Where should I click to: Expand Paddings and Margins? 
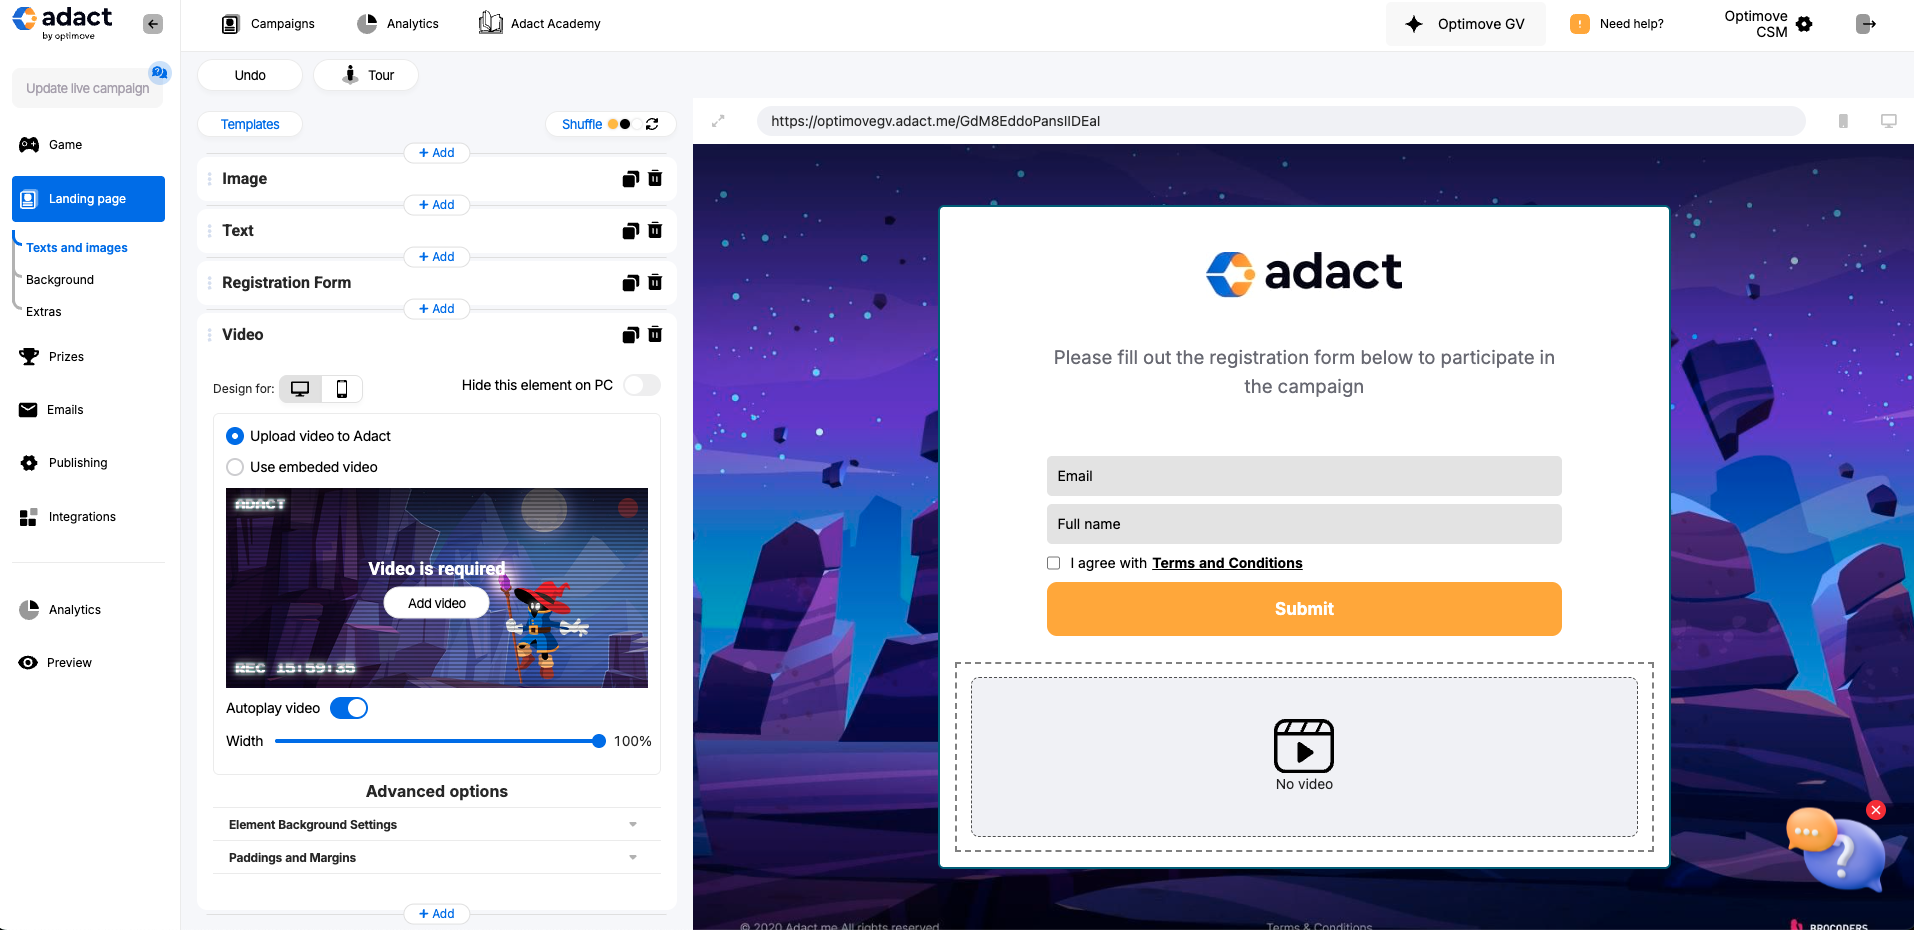437,858
